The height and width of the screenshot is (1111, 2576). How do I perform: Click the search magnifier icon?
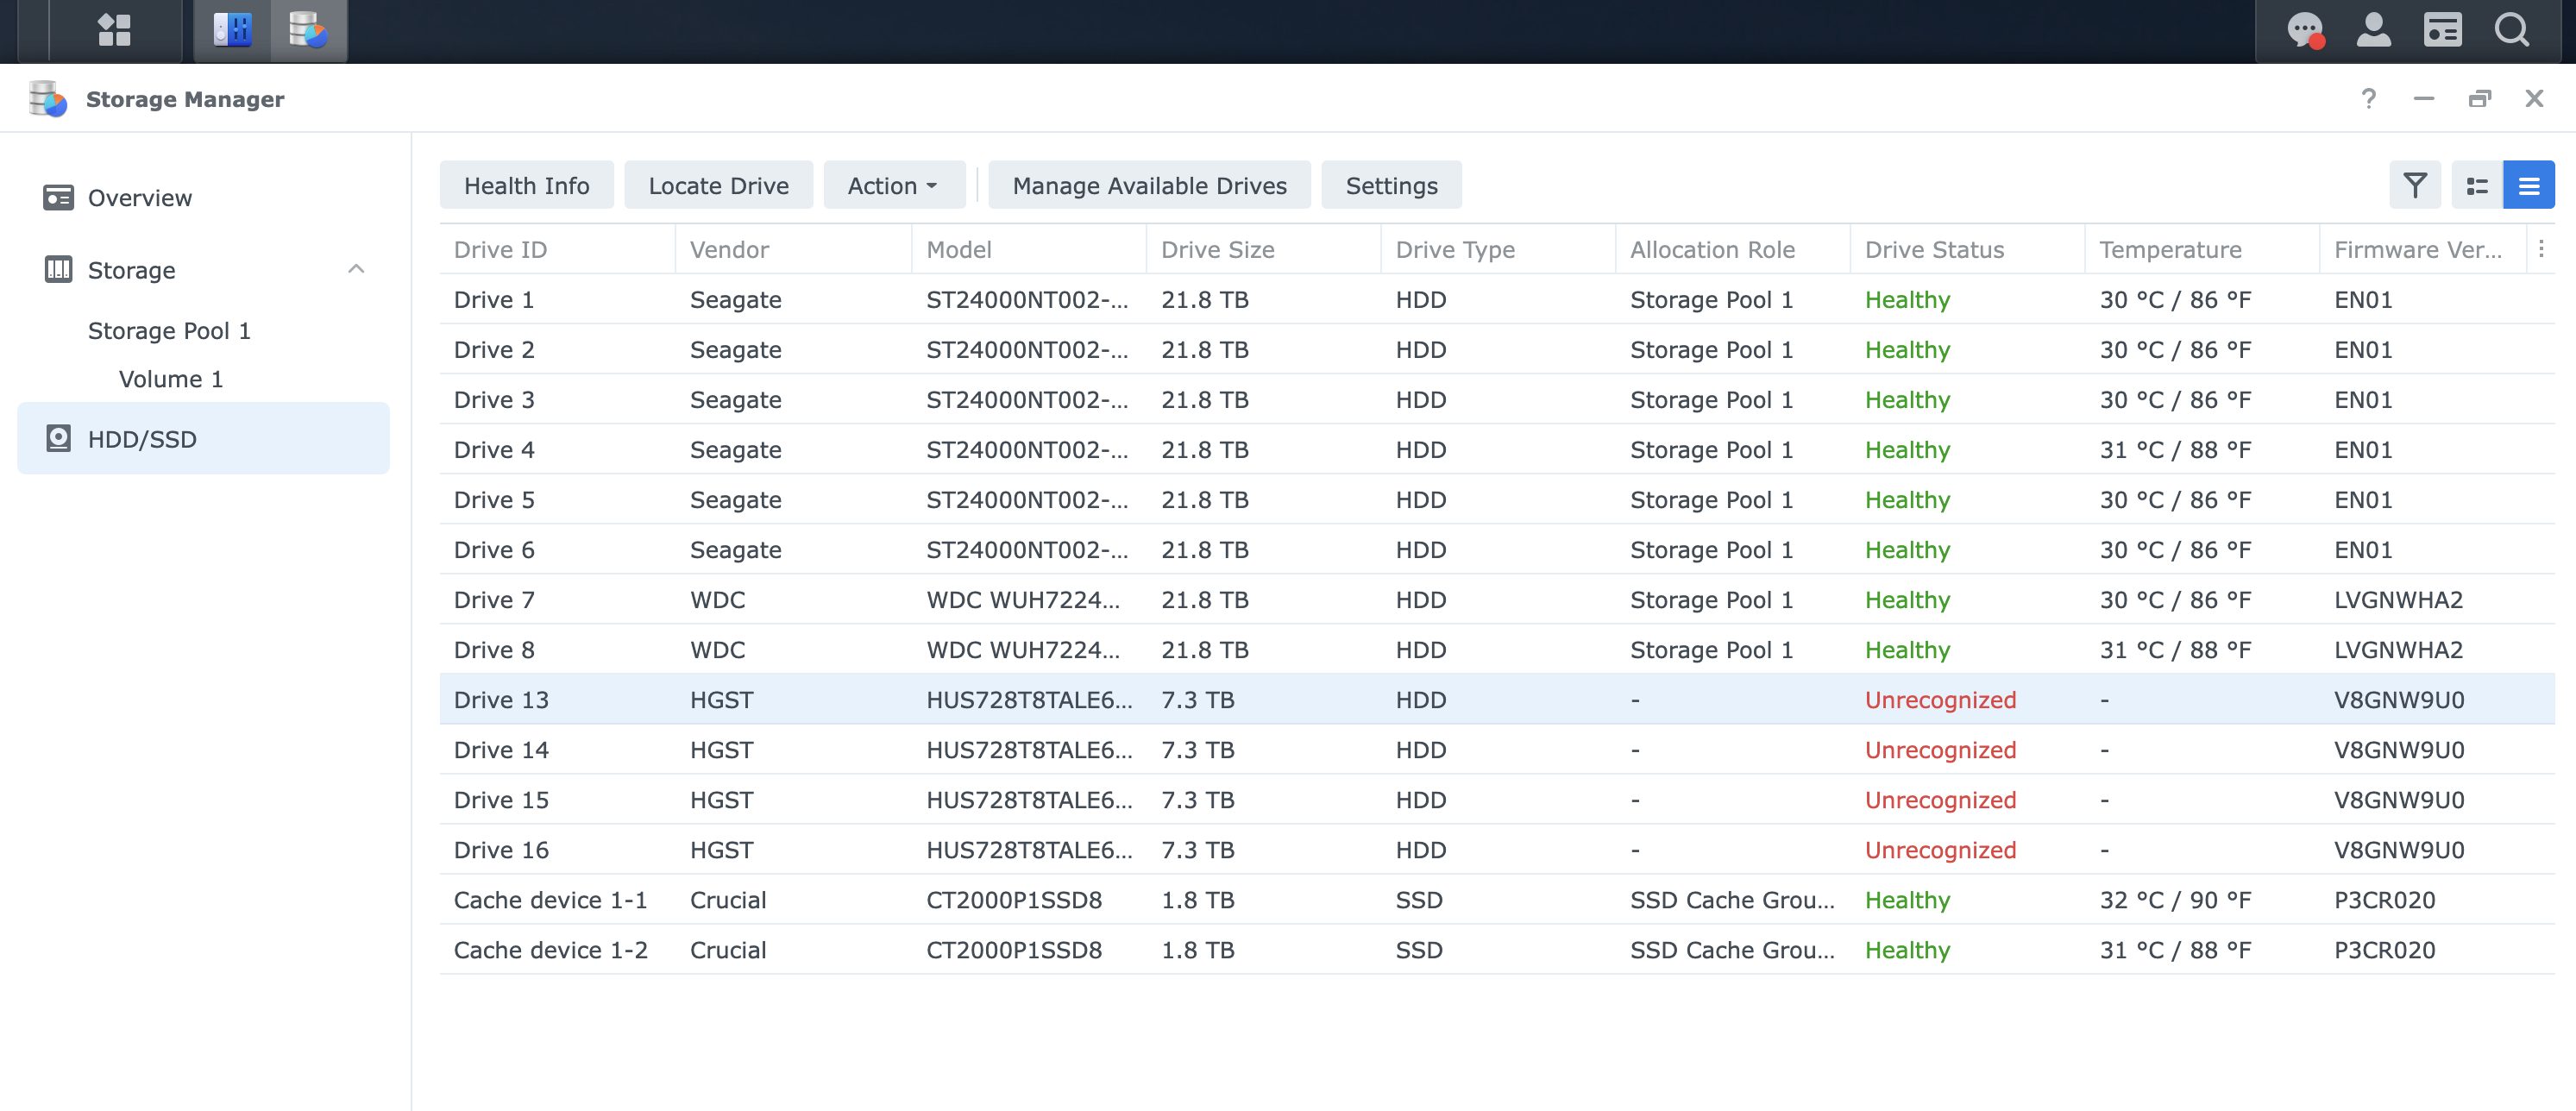click(x=2511, y=30)
